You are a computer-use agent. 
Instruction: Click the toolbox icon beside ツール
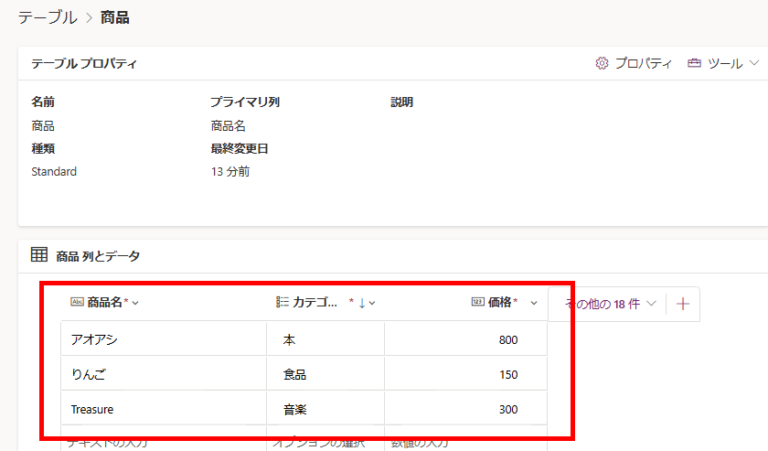694,63
